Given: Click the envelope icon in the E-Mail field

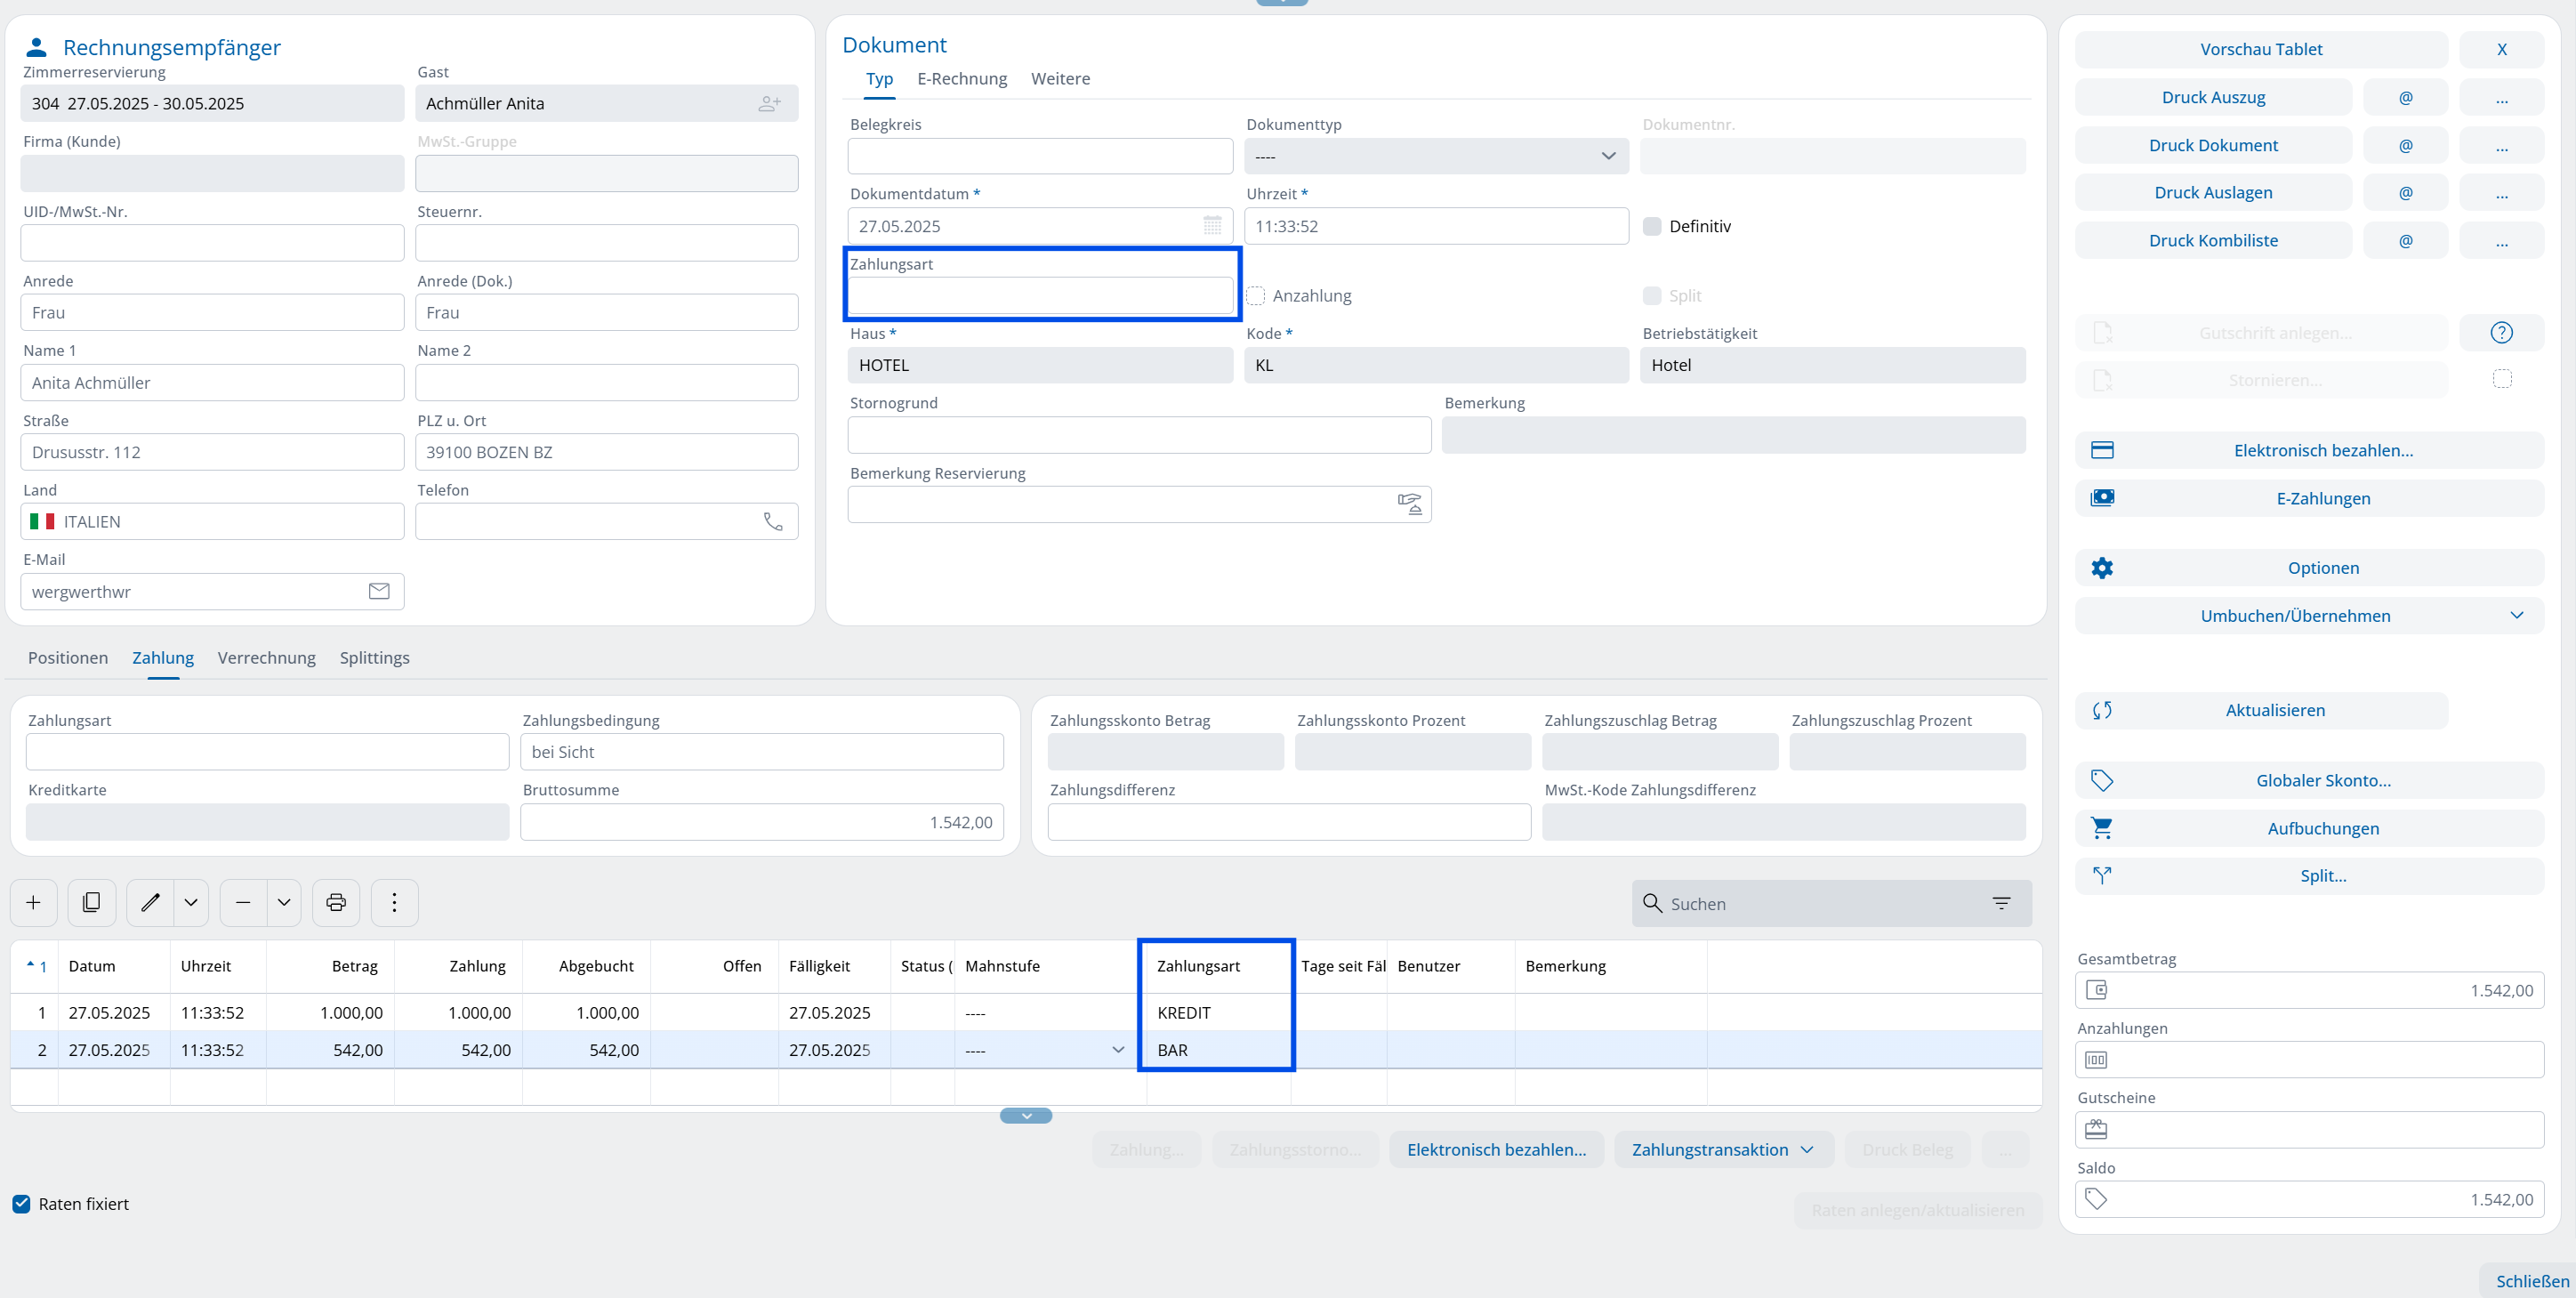Looking at the screenshot, I should tap(379, 591).
